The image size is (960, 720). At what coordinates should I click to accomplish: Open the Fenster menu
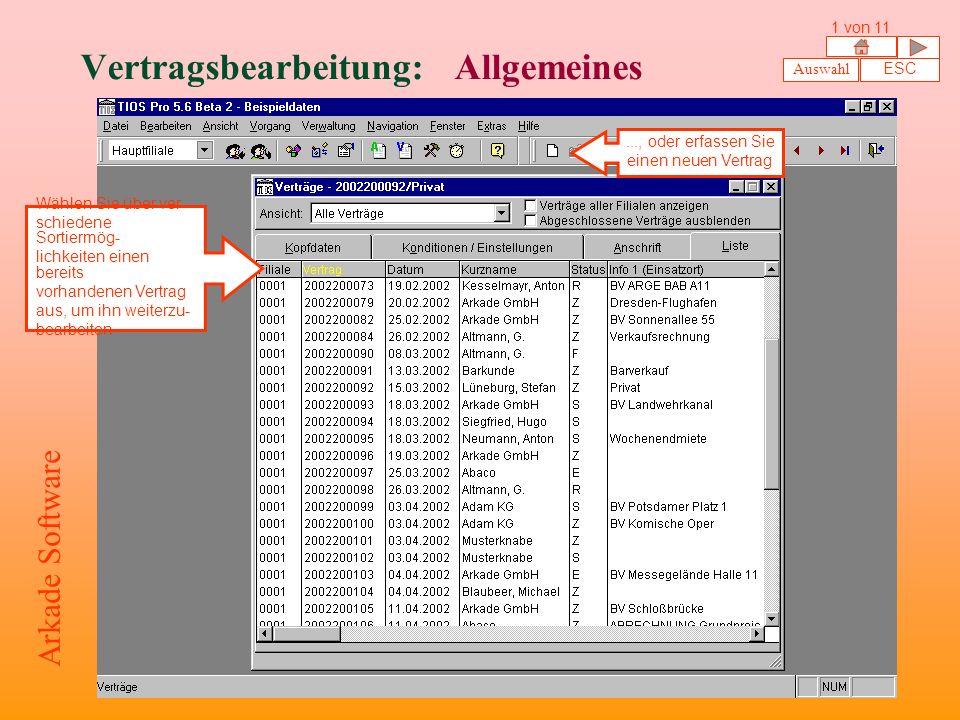(x=448, y=126)
